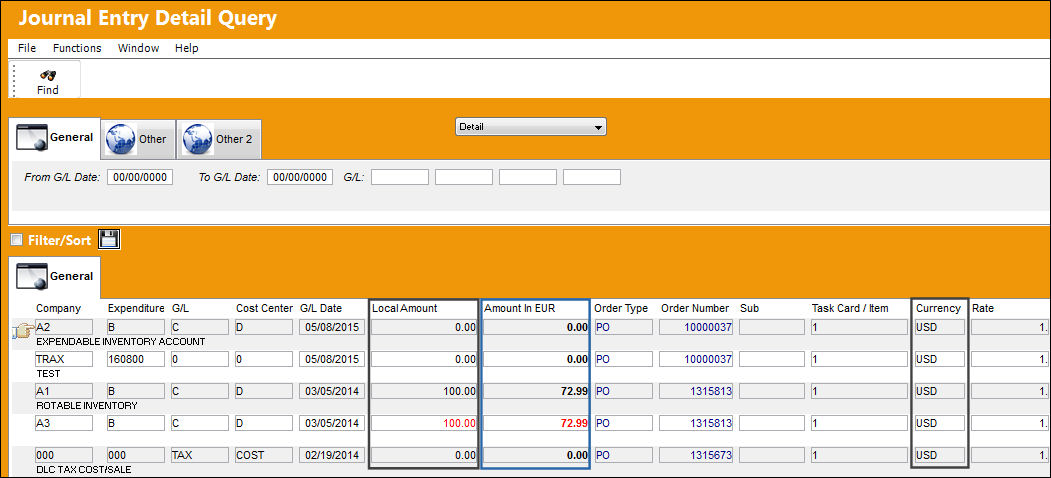Click the fourth G/L input box

pos(592,177)
